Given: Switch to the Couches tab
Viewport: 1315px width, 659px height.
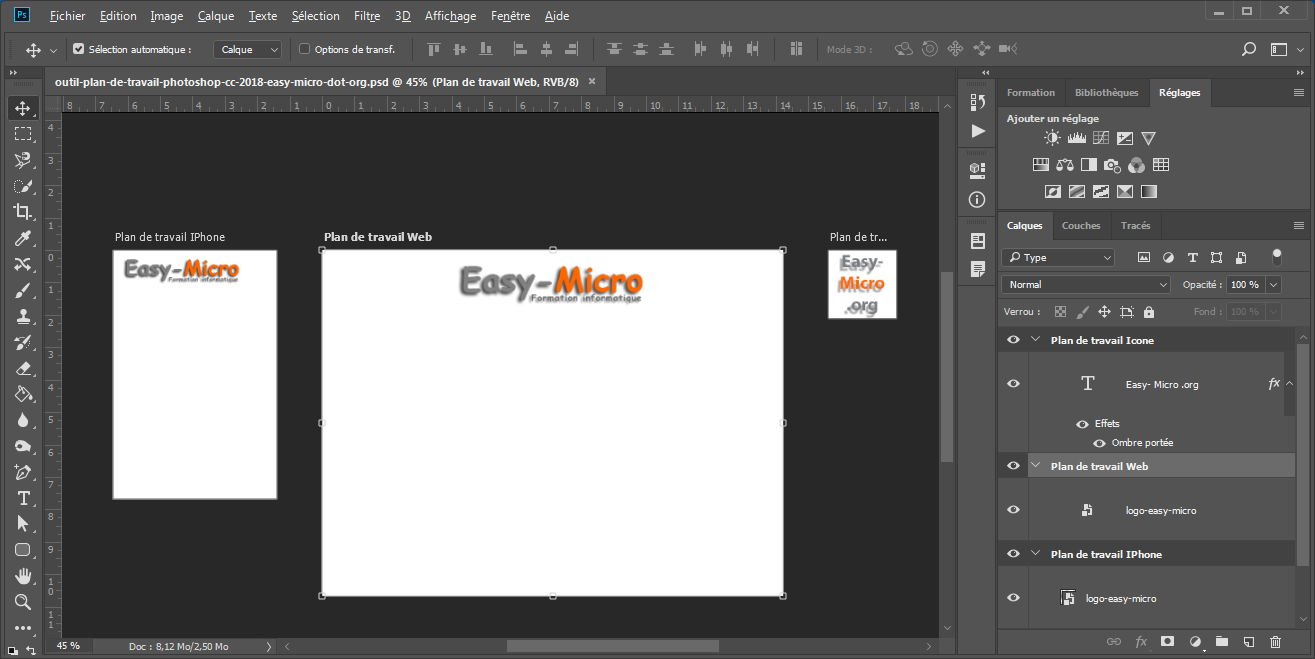Looking at the screenshot, I should (x=1081, y=226).
